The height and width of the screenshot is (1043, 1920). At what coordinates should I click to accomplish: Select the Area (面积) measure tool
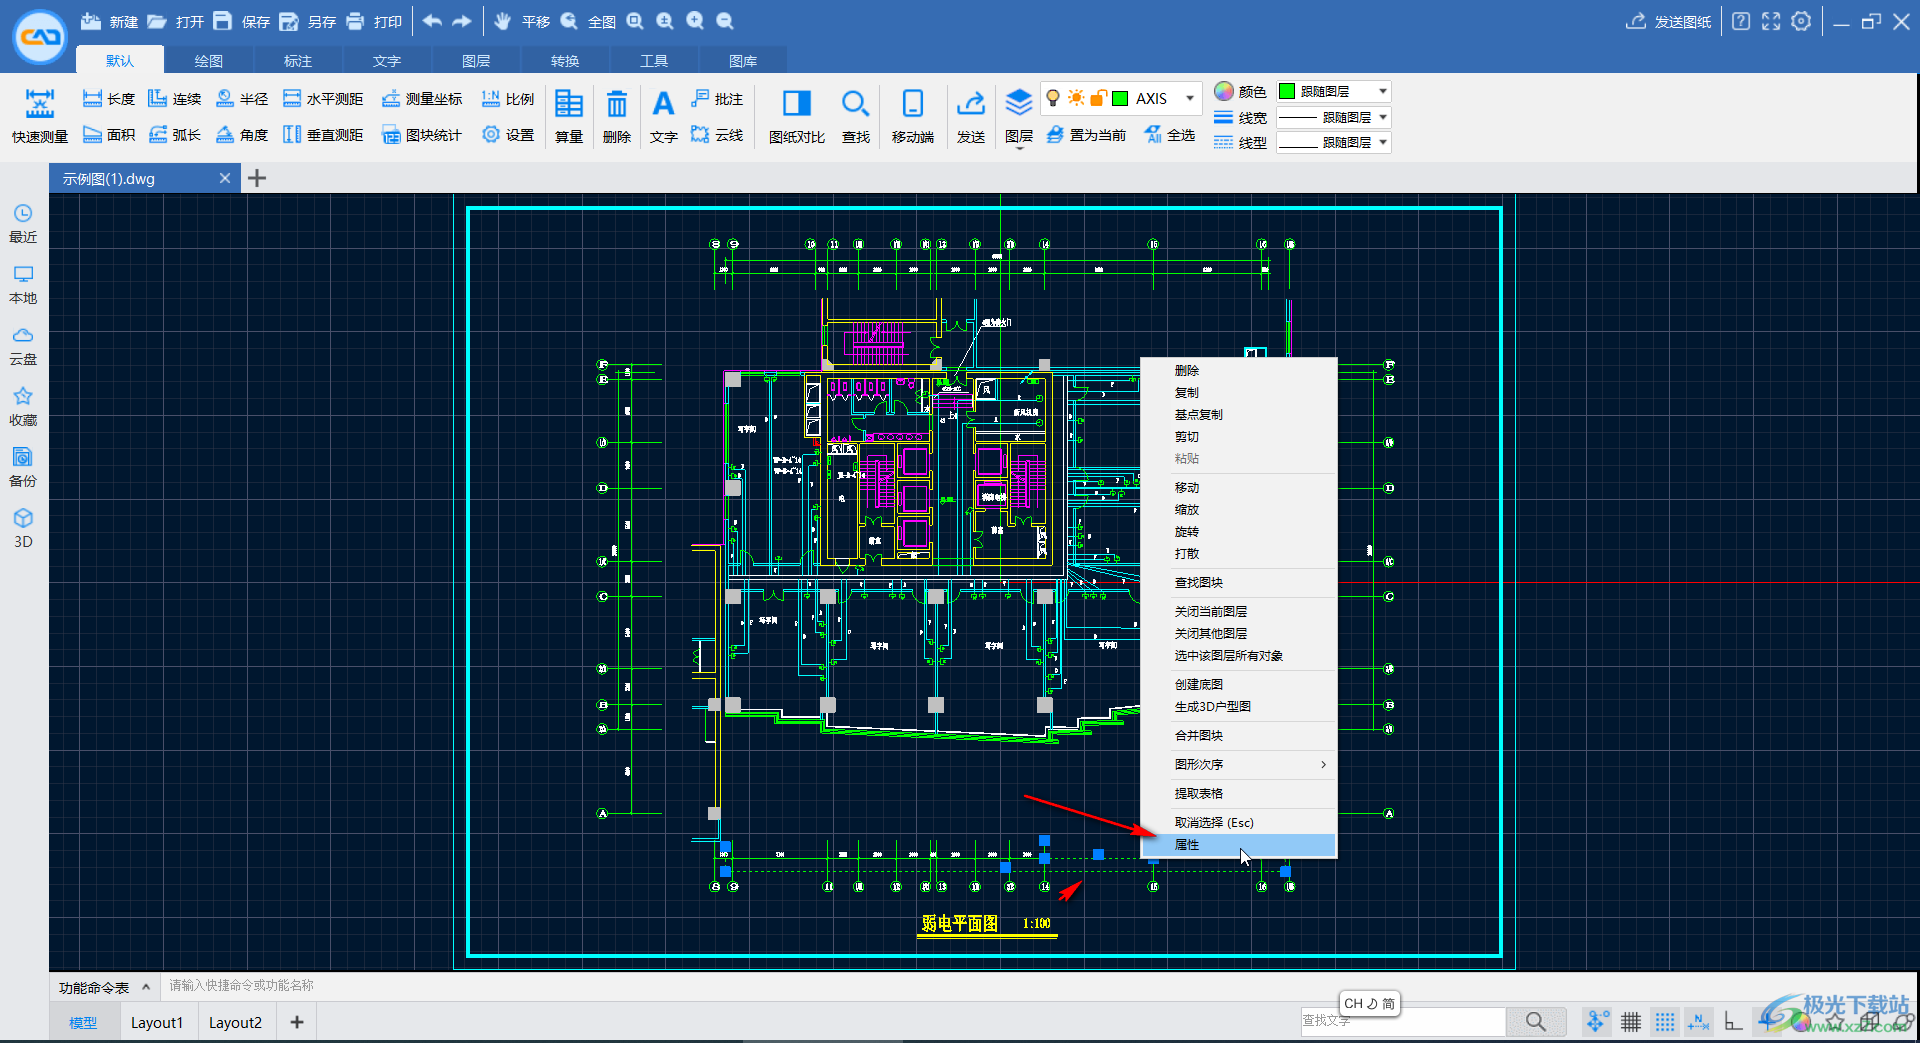click(x=108, y=135)
